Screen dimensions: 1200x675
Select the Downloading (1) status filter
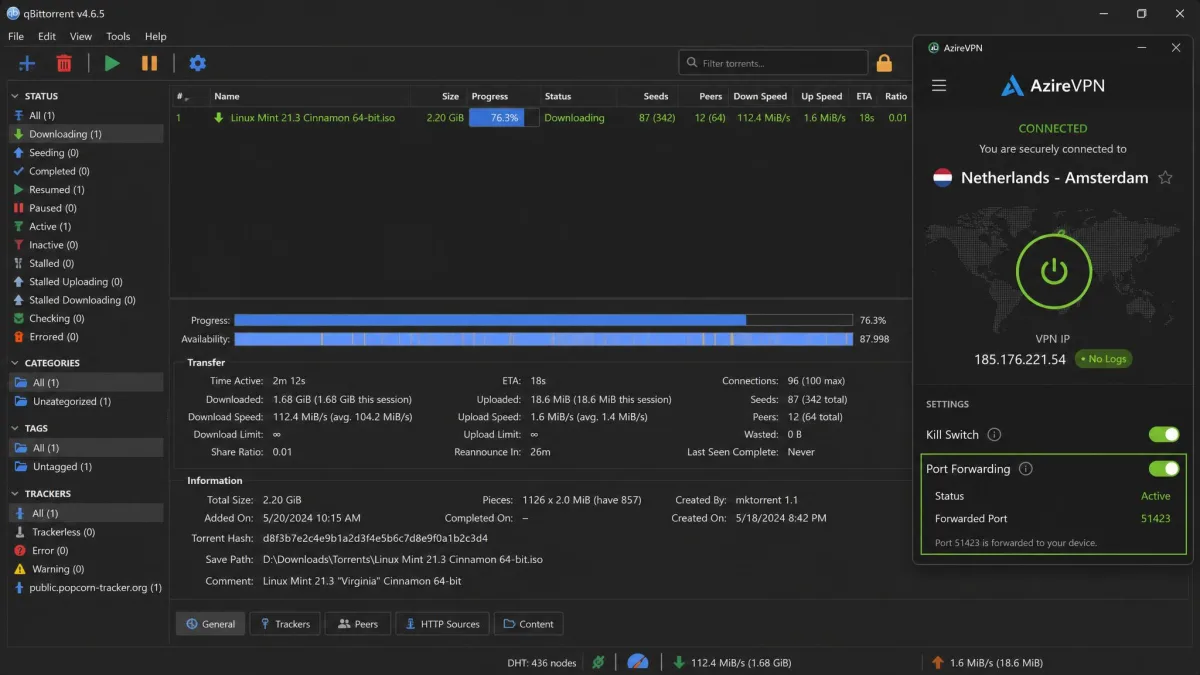pyautogui.click(x=86, y=134)
